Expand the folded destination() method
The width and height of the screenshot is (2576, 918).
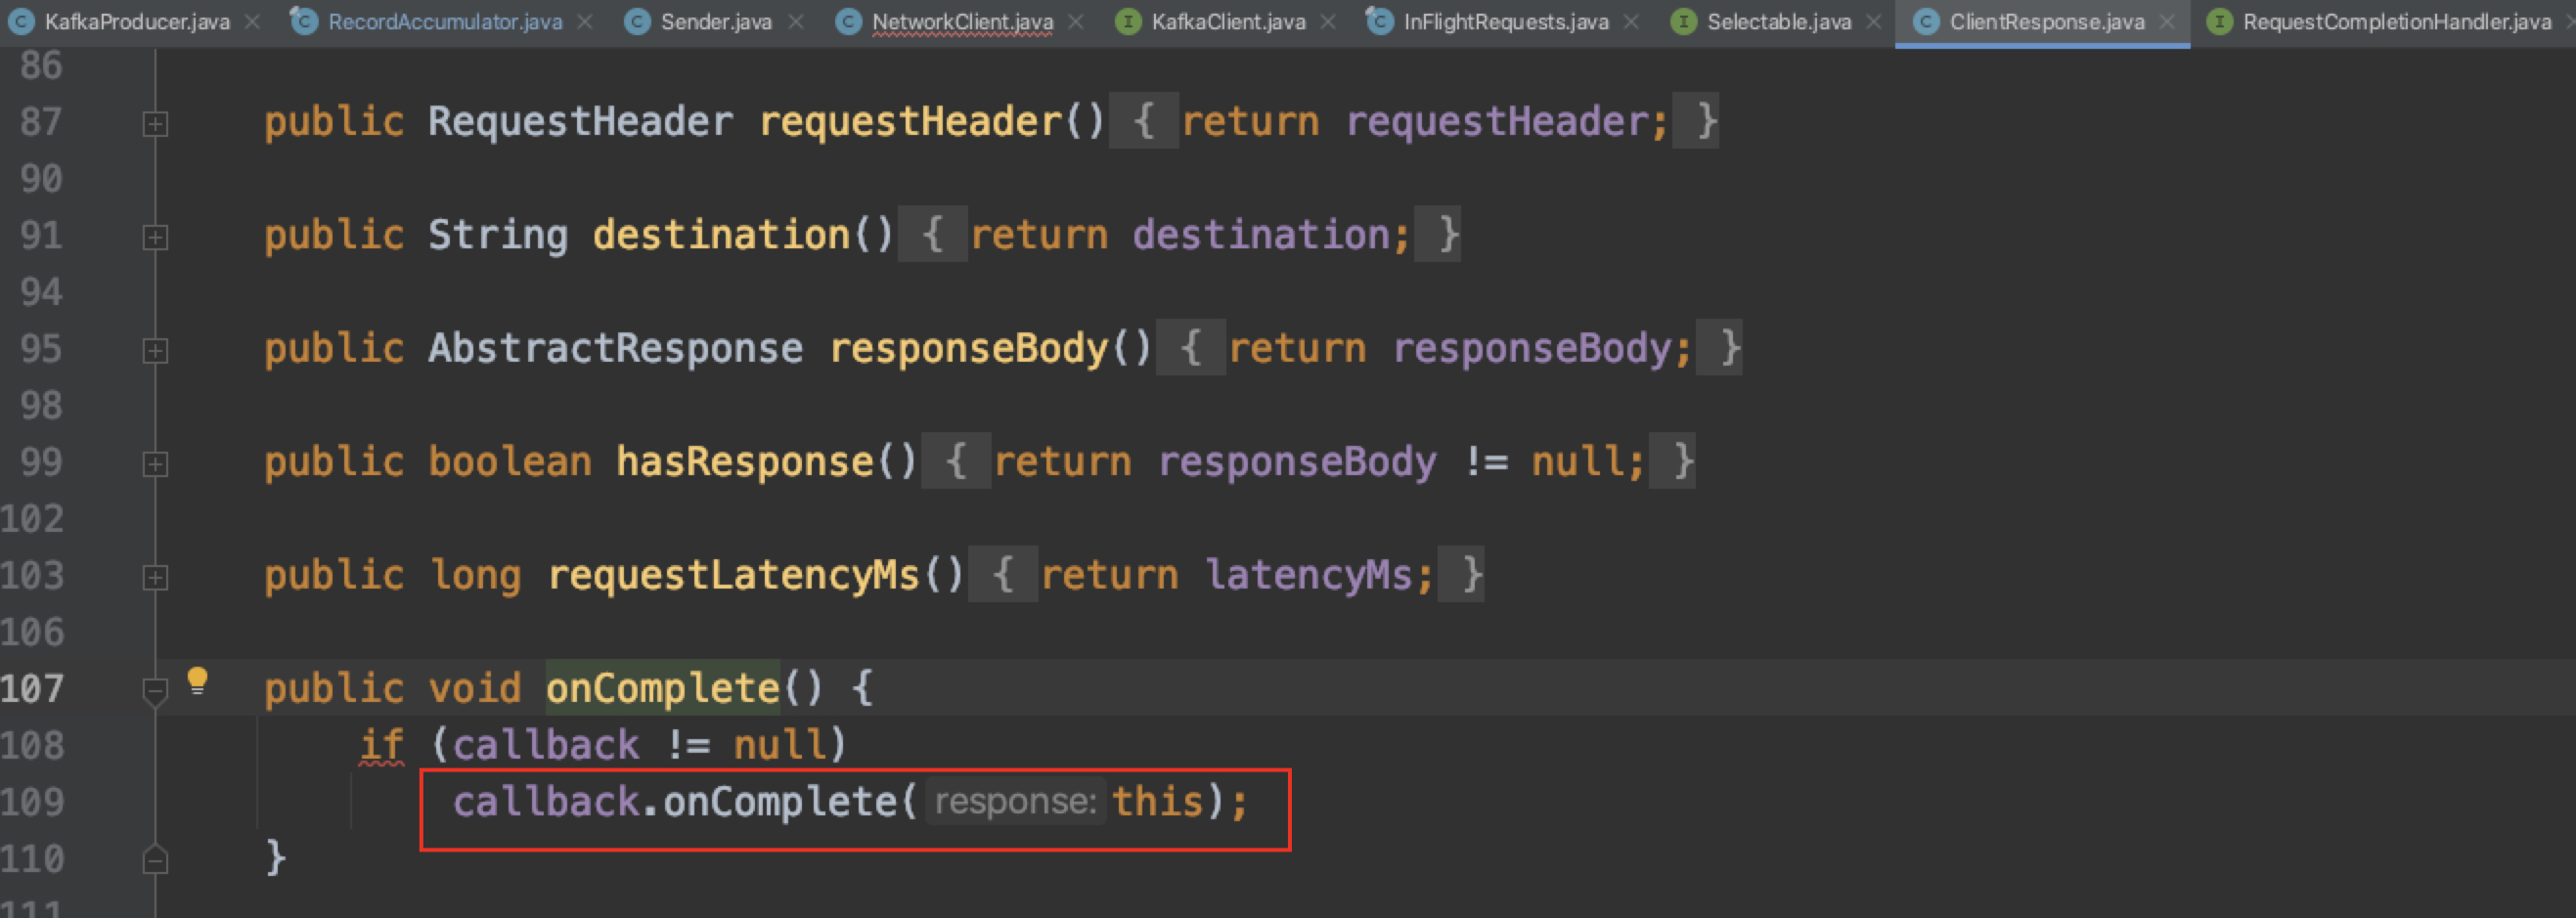(155, 237)
